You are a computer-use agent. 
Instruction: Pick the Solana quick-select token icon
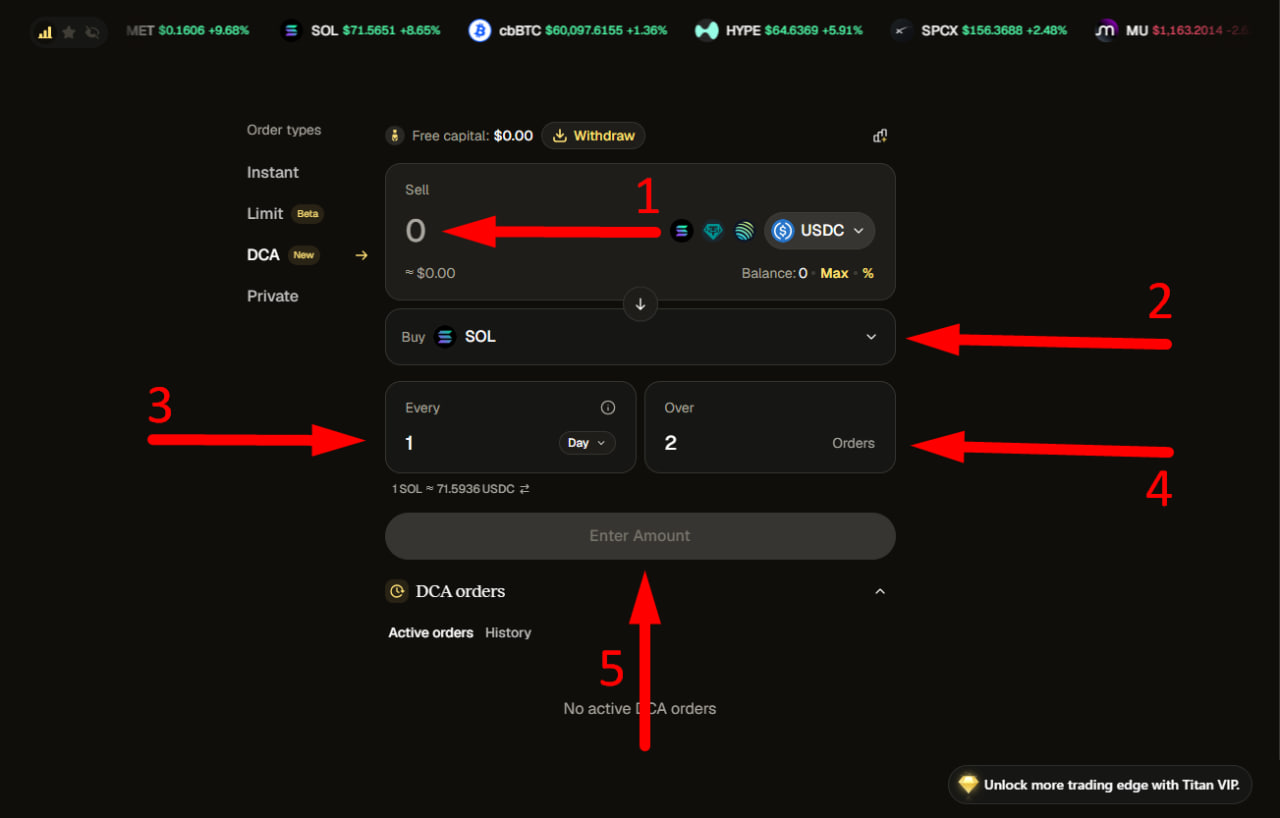[x=682, y=231]
